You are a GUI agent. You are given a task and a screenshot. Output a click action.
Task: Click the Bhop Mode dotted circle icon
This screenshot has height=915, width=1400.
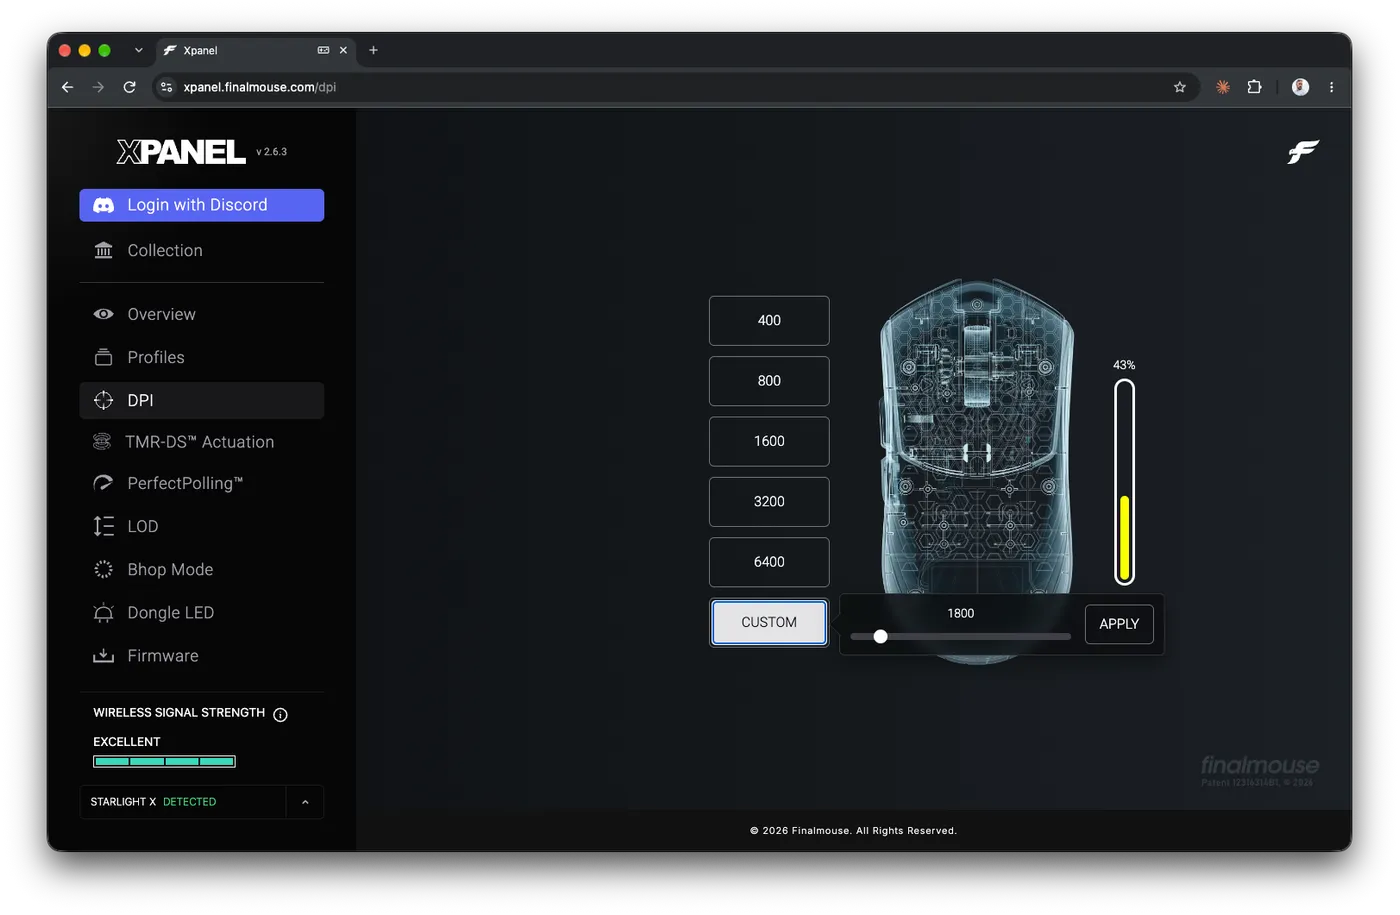pyautogui.click(x=103, y=569)
